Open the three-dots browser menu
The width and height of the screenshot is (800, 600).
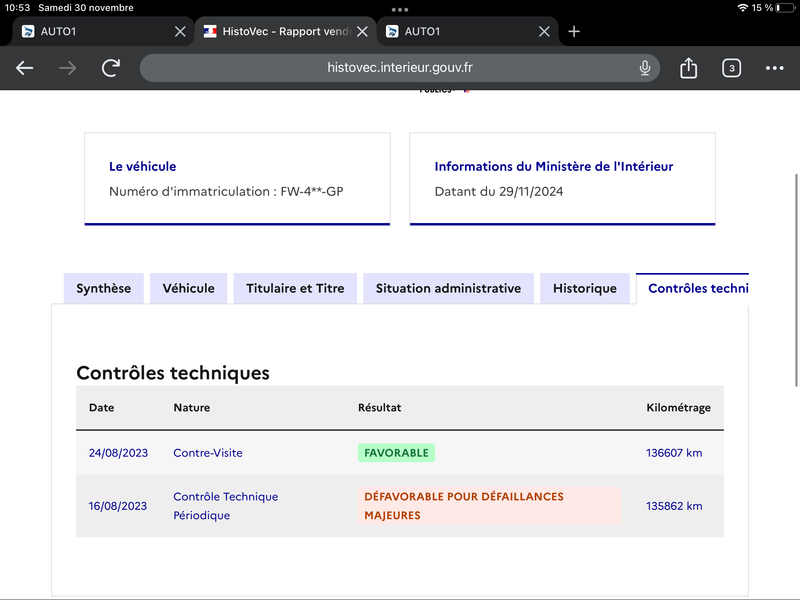774,68
